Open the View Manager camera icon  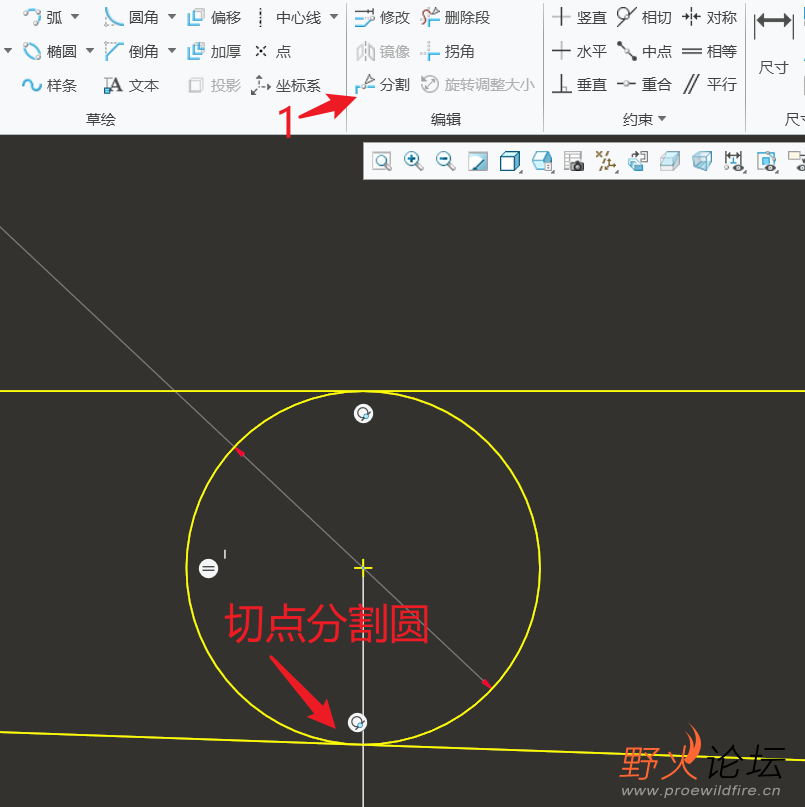(573, 161)
